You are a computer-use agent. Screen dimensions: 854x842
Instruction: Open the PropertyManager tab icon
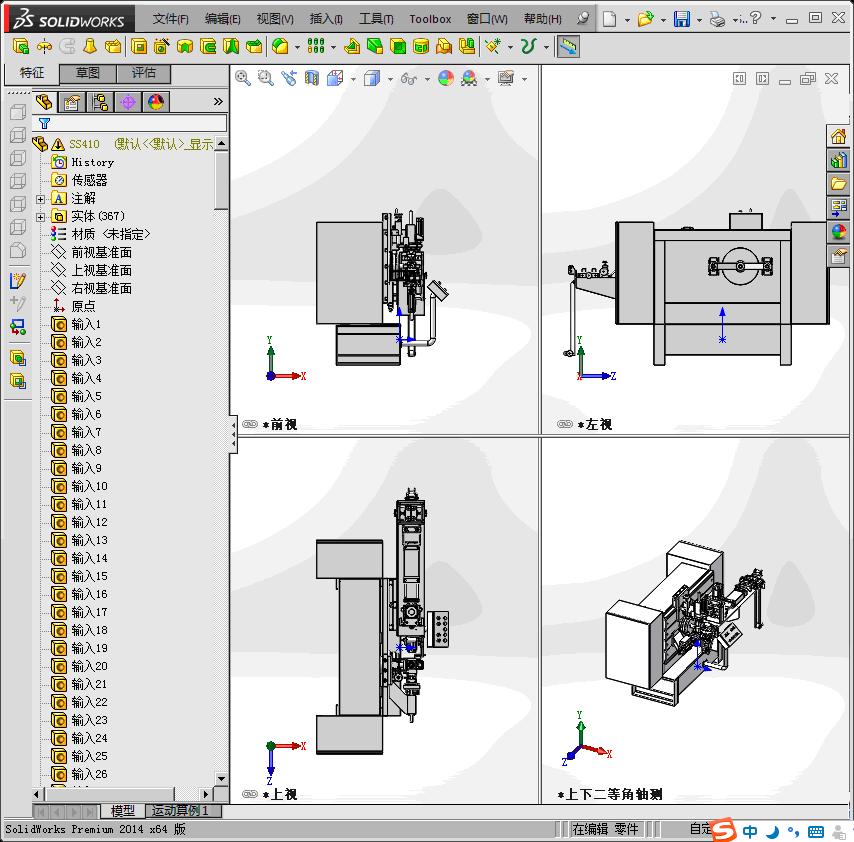click(71, 102)
